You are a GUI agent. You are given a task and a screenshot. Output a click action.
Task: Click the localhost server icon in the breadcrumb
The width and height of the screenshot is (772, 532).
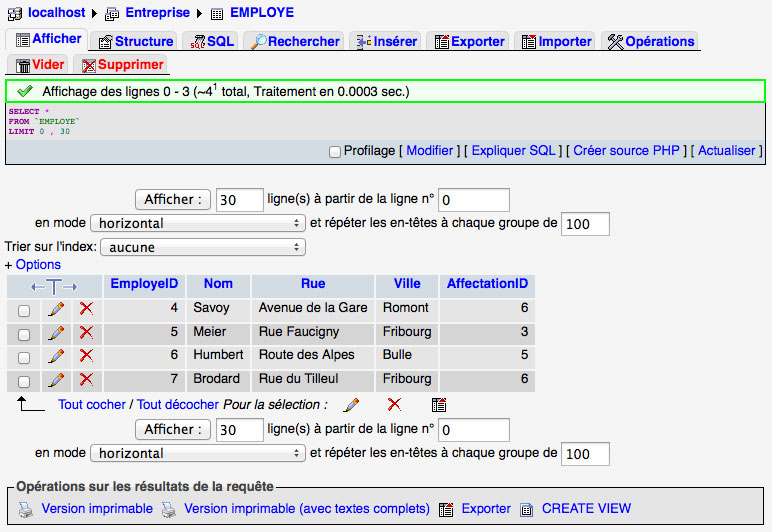coord(15,13)
